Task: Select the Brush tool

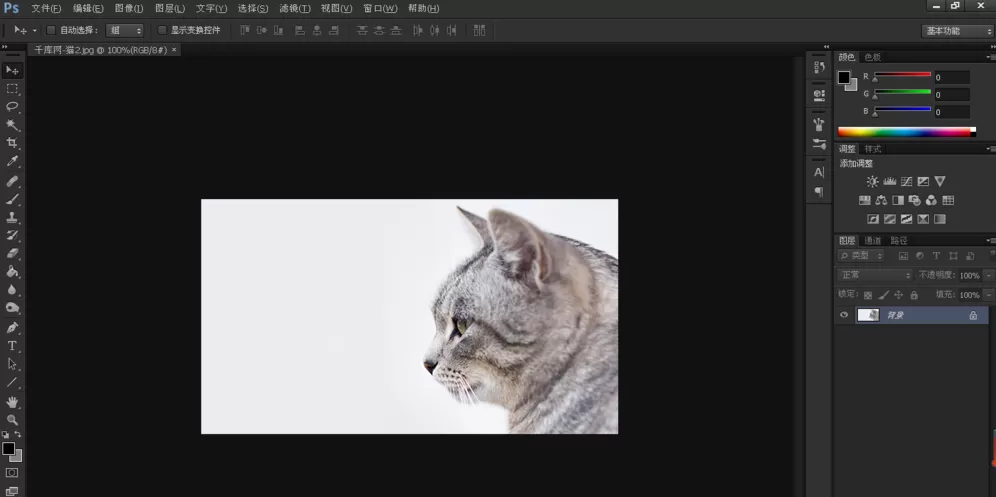Action: [x=12, y=199]
